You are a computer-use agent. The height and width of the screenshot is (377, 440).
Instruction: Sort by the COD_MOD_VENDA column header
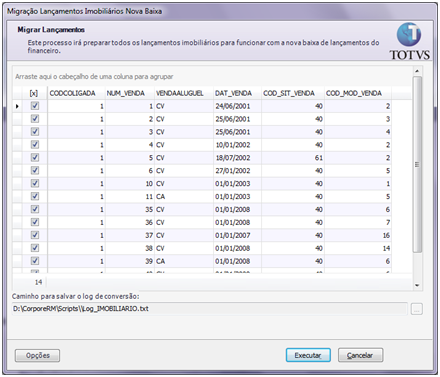click(358, 93)
